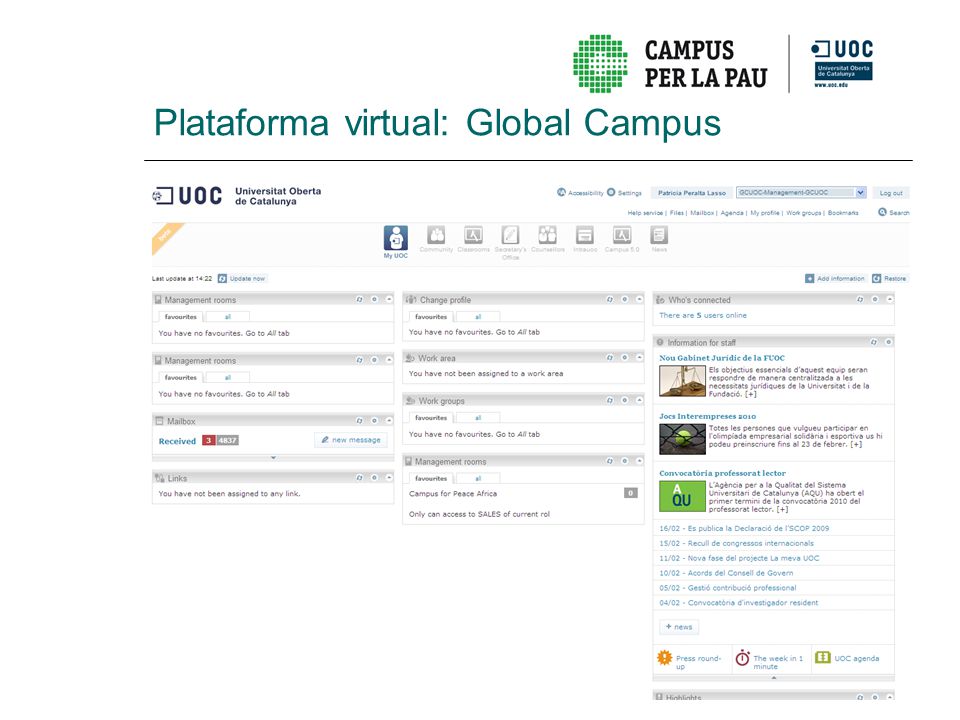This screenshot has height=720, width=960.
Task: Click the Update now refresh icon
Action: 222,279
